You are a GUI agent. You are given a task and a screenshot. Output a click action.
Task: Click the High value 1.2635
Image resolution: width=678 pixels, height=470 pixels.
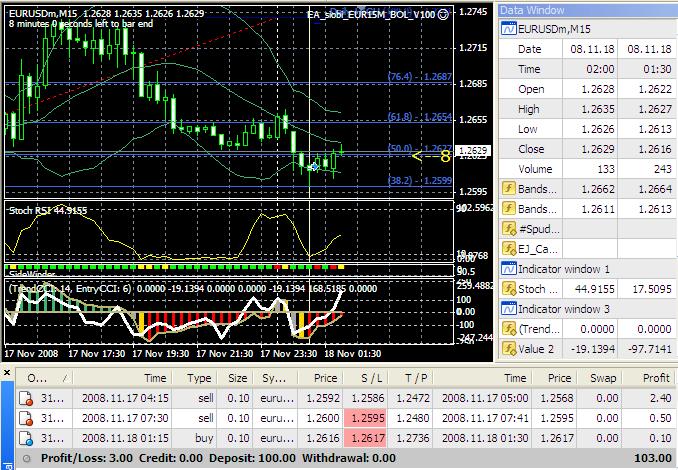pyautogui.click(x=598, y=109)
